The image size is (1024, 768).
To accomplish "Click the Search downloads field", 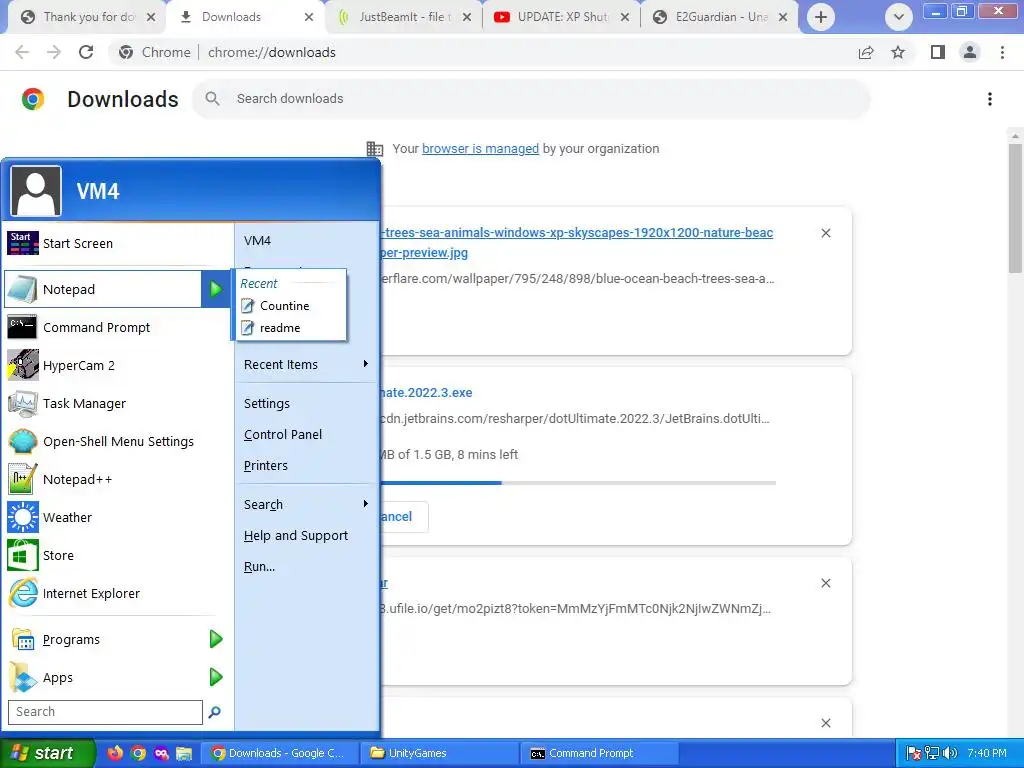I will (x=531, y=99).
